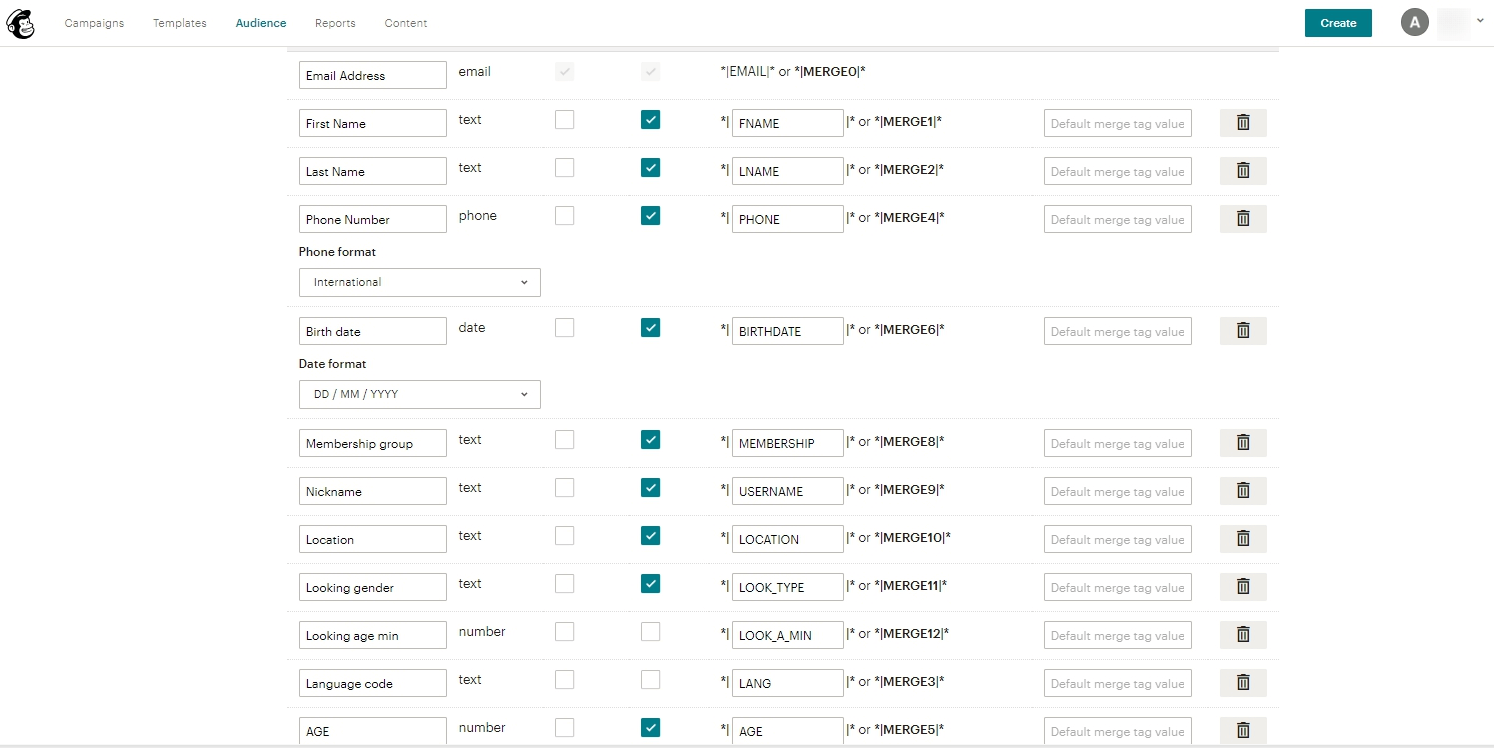Delete the Looking gender field
The width and height of the screenshot is (1494, 748).
coord(1243,587)
